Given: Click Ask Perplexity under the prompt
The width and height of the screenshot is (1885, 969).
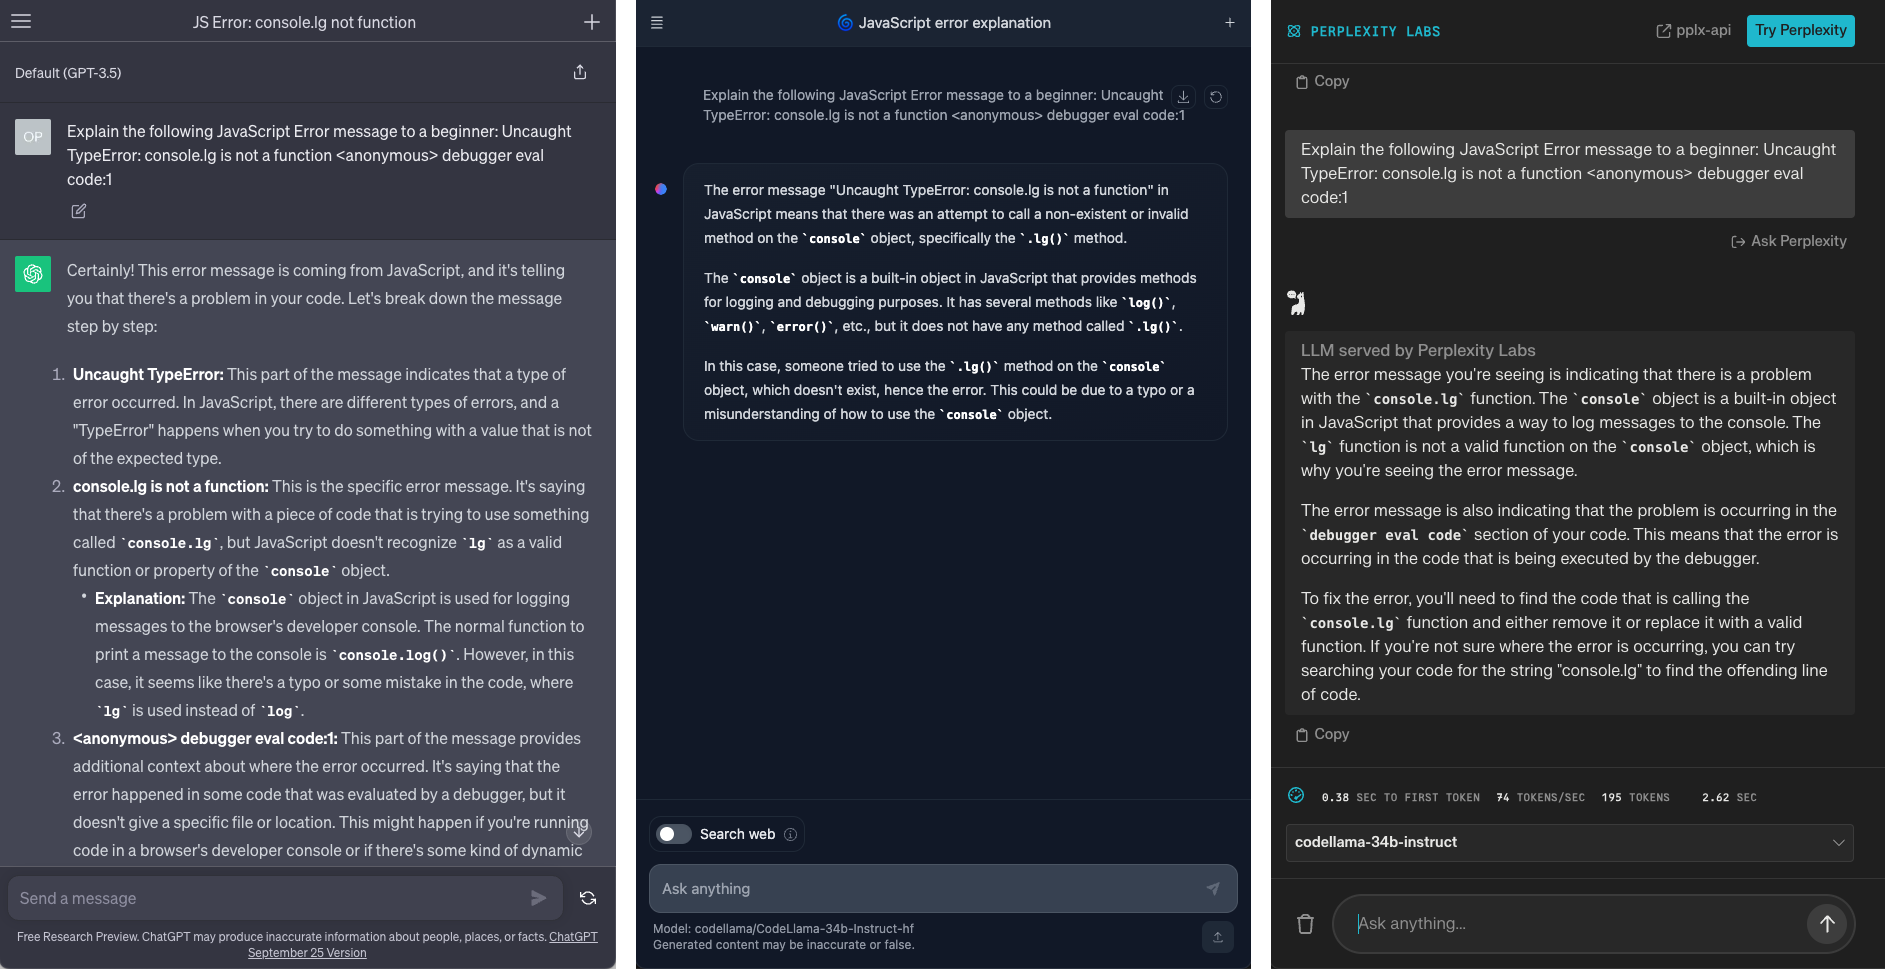Looking at the screenshot, I should (x=1789, y=241).
